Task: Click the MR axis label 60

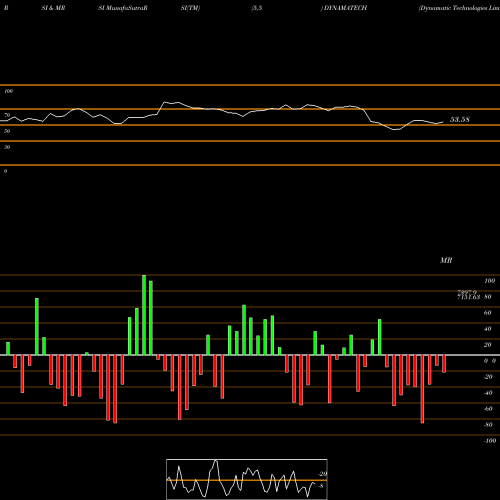Action: [487, 313]
